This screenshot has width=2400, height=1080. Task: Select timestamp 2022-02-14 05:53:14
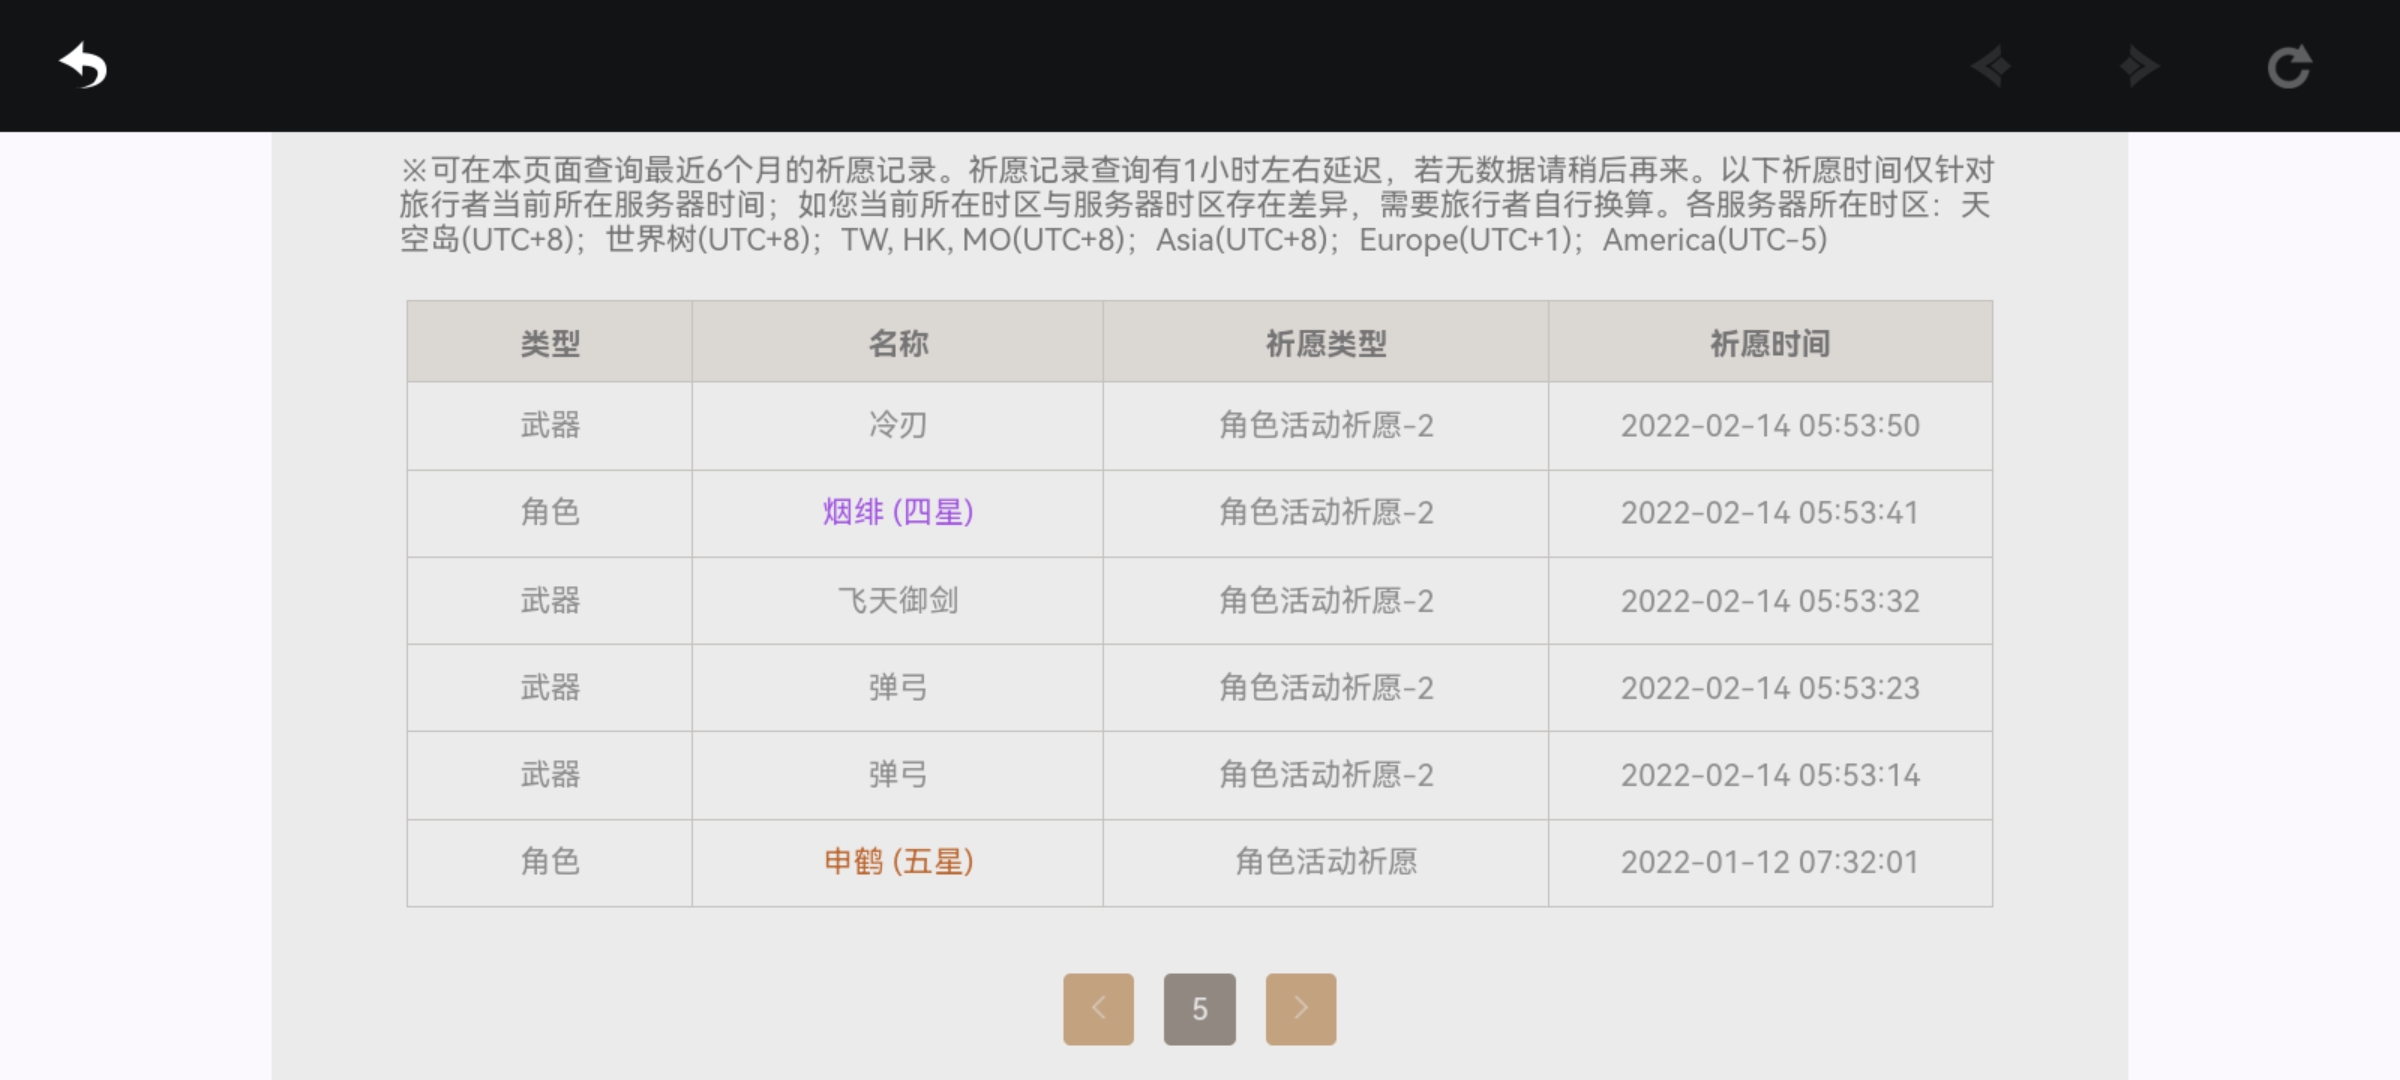[1770, 774]
